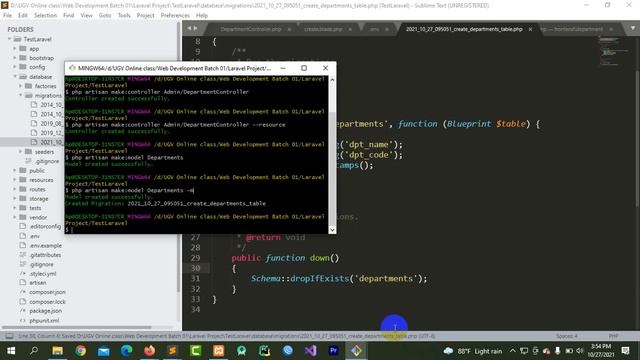Change syntax via PHP status label
Image resolution: width=640 pixels, height=360 pixels.
click(x=613, y=336)
